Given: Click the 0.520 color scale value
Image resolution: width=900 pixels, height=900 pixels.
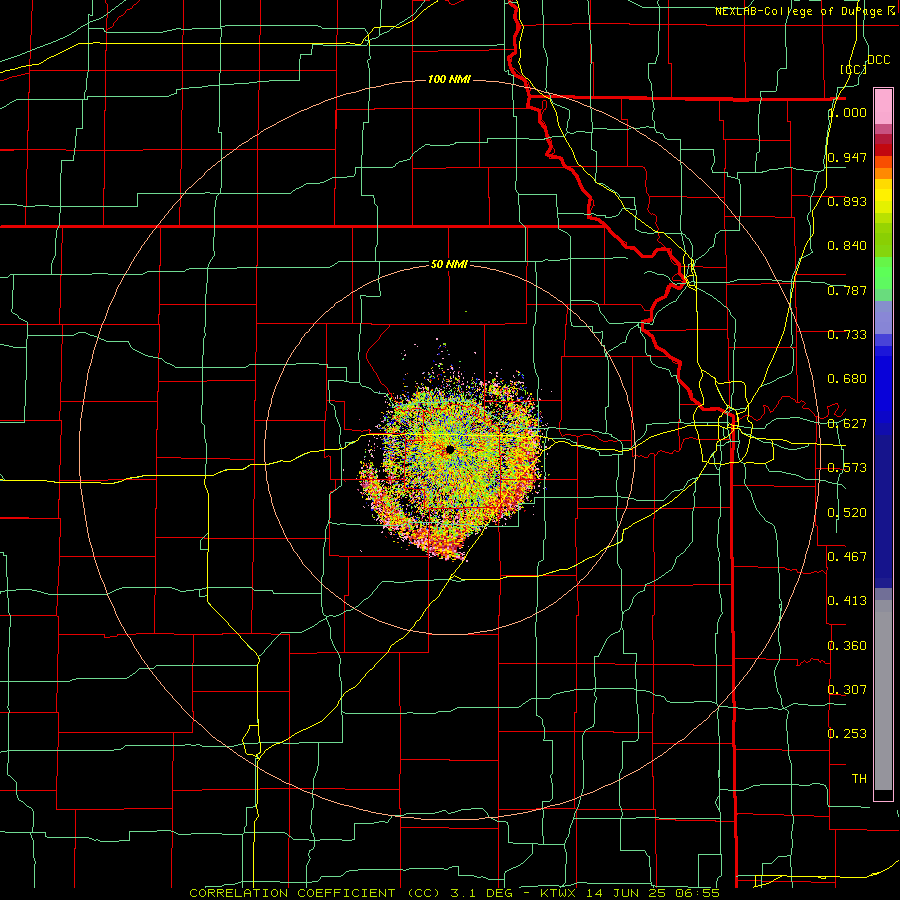Looking at the screenshot, I should [x=848, y=513].
